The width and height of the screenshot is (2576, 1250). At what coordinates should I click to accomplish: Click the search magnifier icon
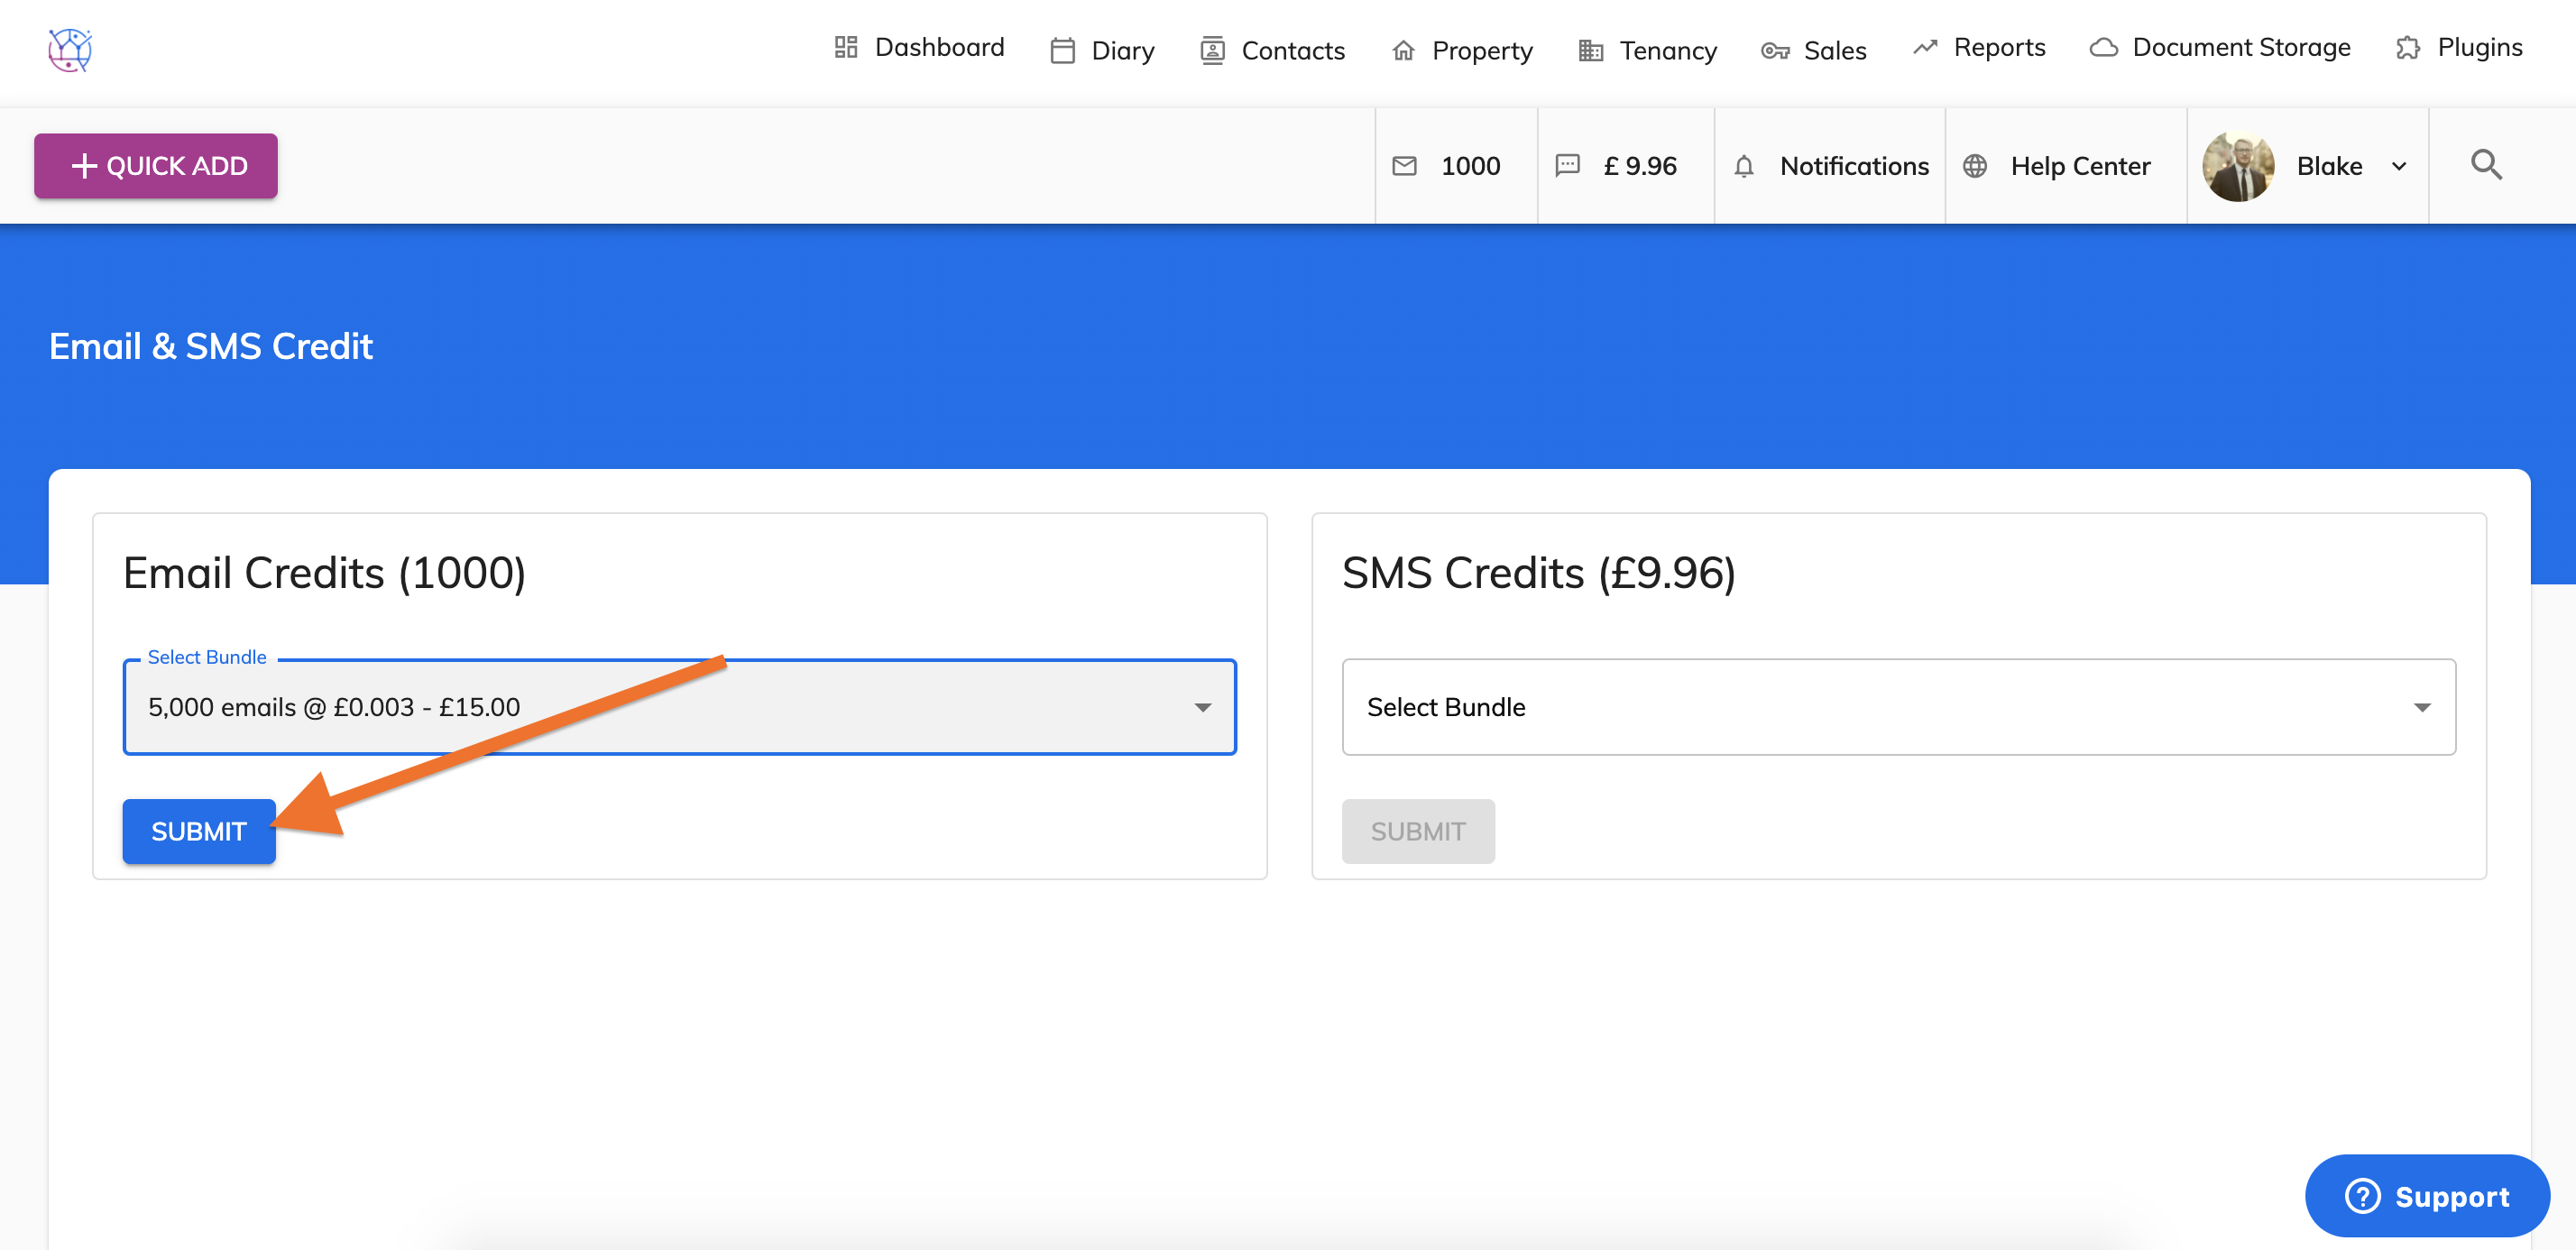(x=2486, y=165)
